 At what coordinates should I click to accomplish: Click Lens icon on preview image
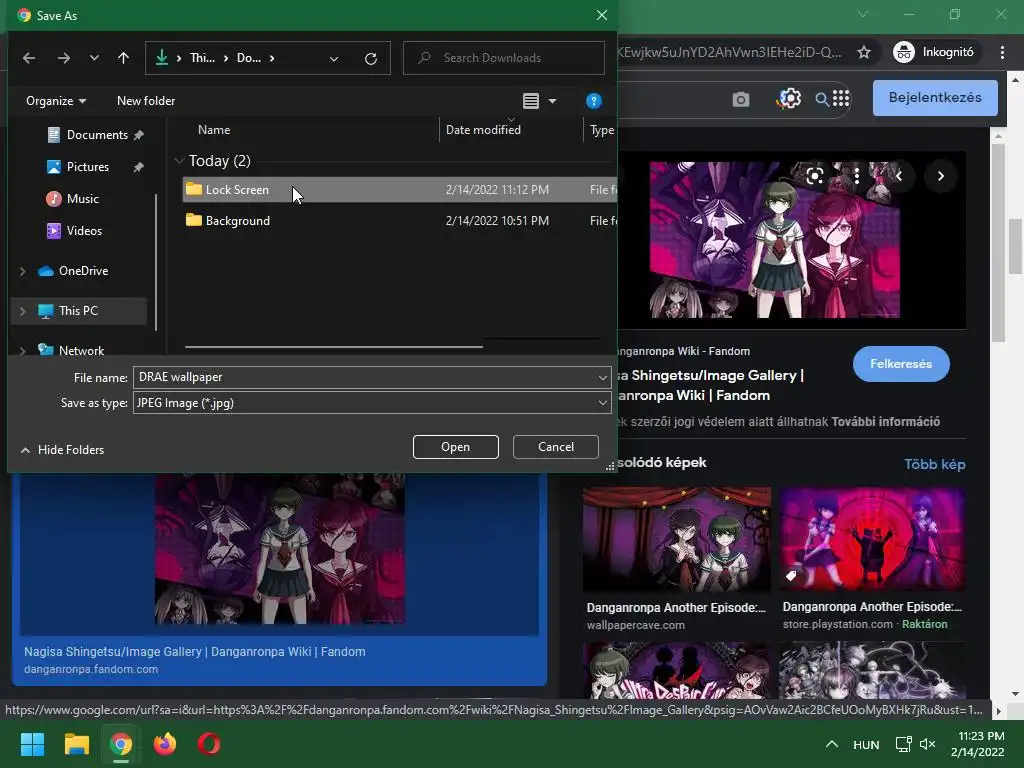pyautogui.click(x=814, y=176)
